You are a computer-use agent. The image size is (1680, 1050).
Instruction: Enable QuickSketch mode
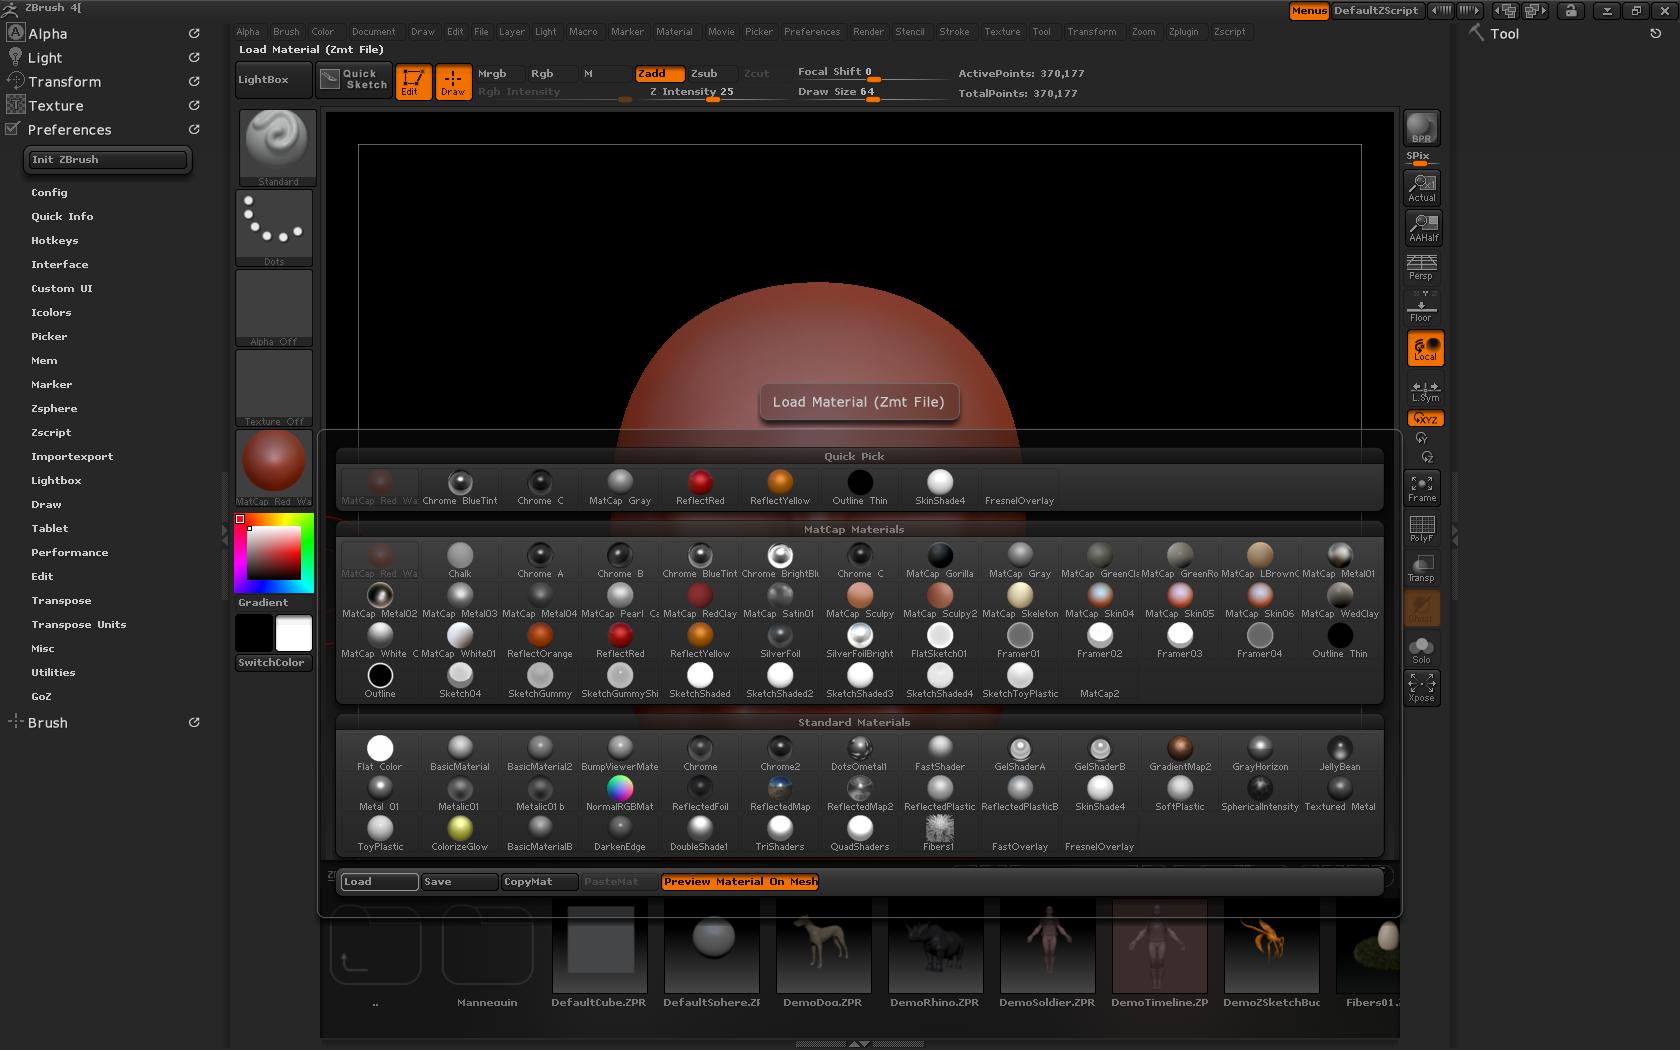click(352, 79)
